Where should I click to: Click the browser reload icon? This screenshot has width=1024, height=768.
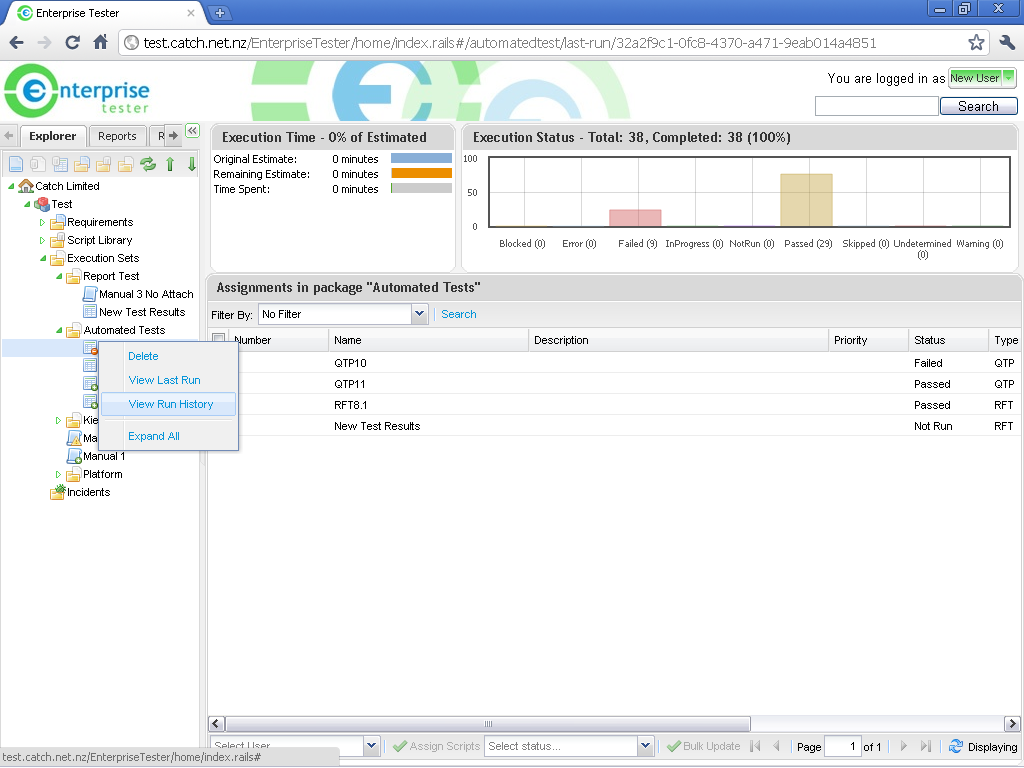(x=72, y=43)
